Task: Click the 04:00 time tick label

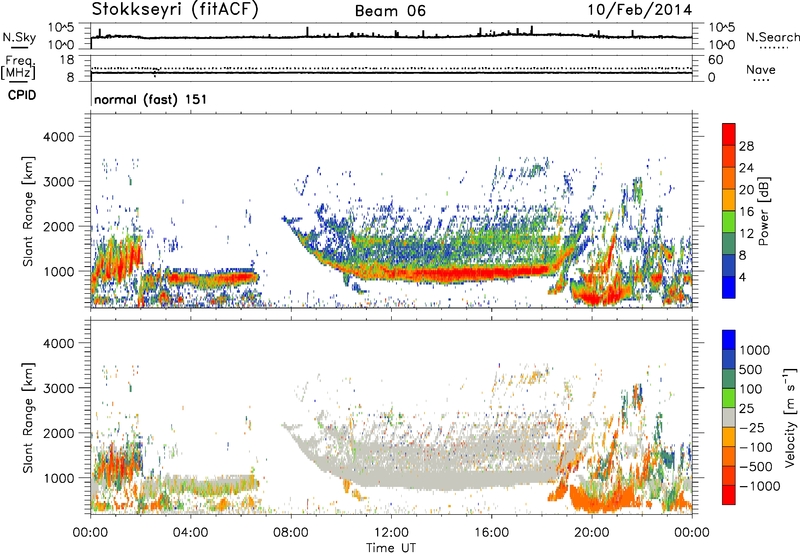Action: (190, 533)
